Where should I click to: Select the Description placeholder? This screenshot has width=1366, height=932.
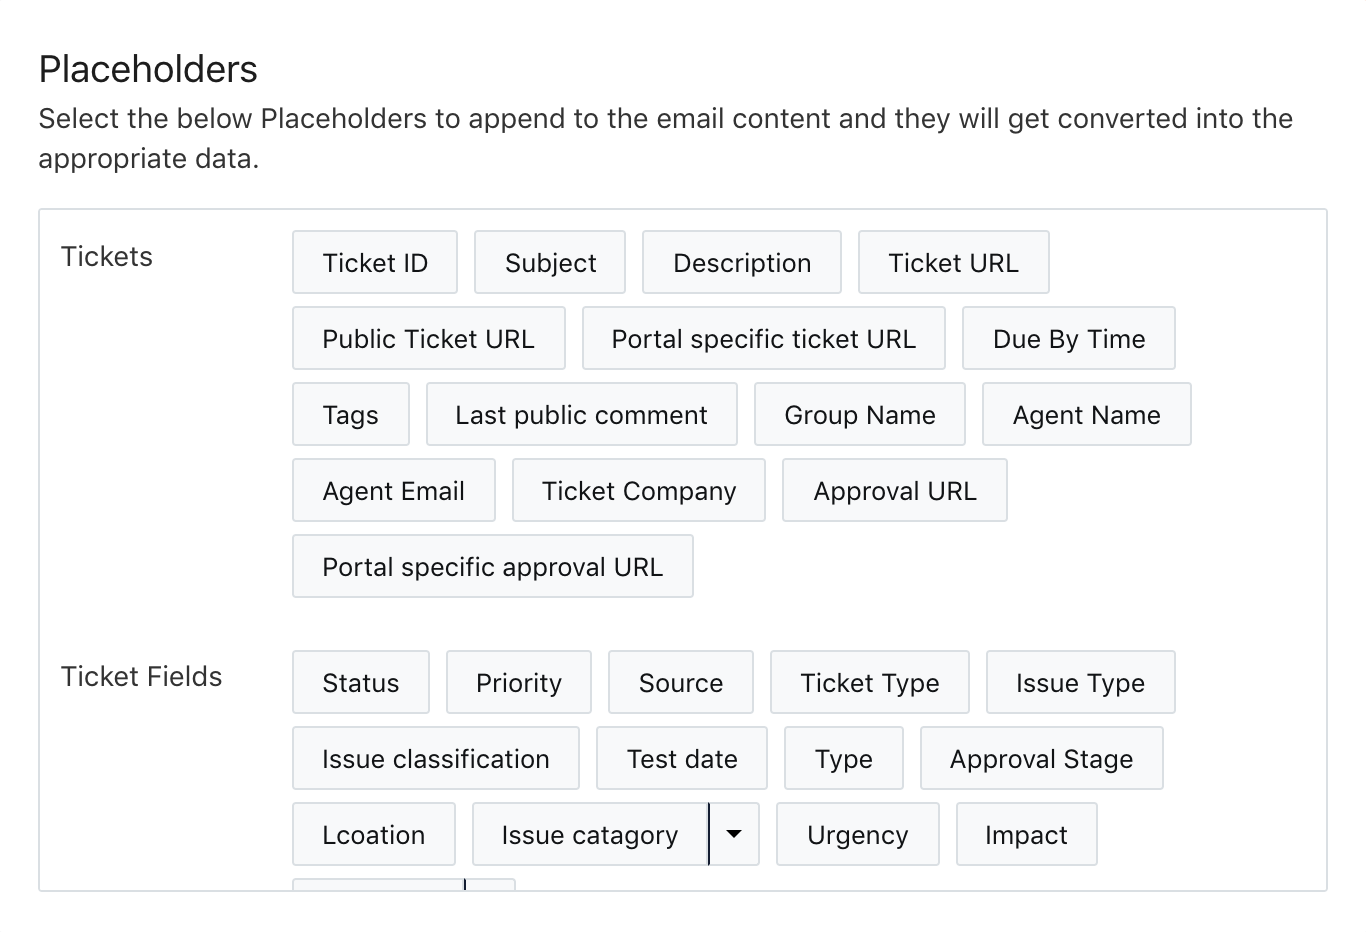tap(742, 262)
